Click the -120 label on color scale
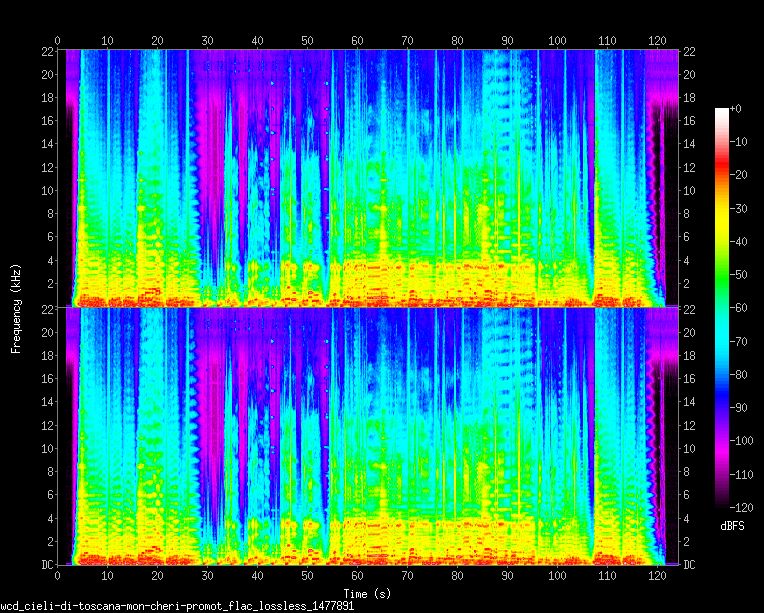 pos(738,507)
